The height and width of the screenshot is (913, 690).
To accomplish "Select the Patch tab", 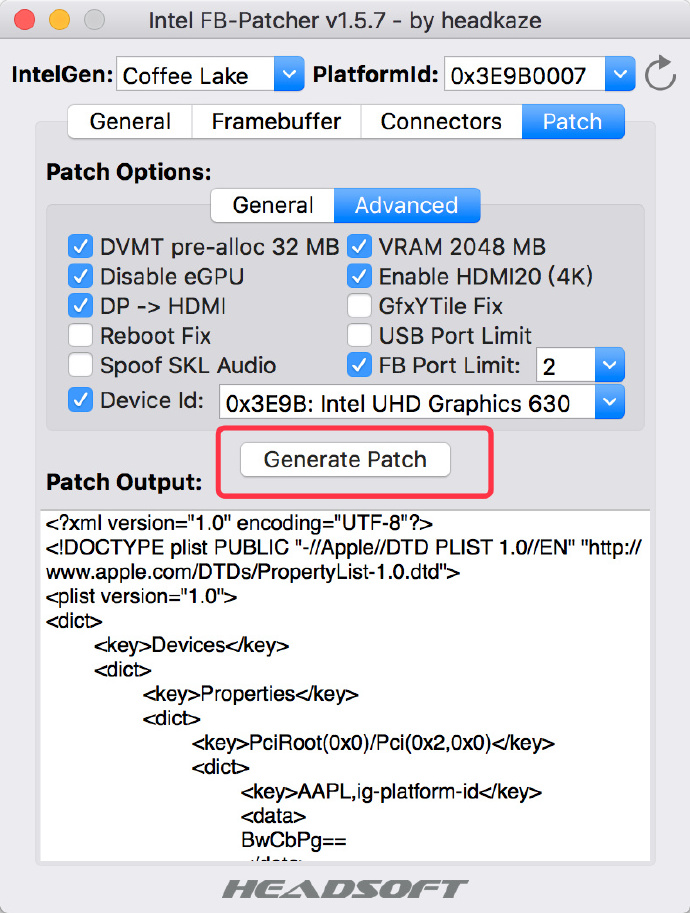I will tap(573, 122).
